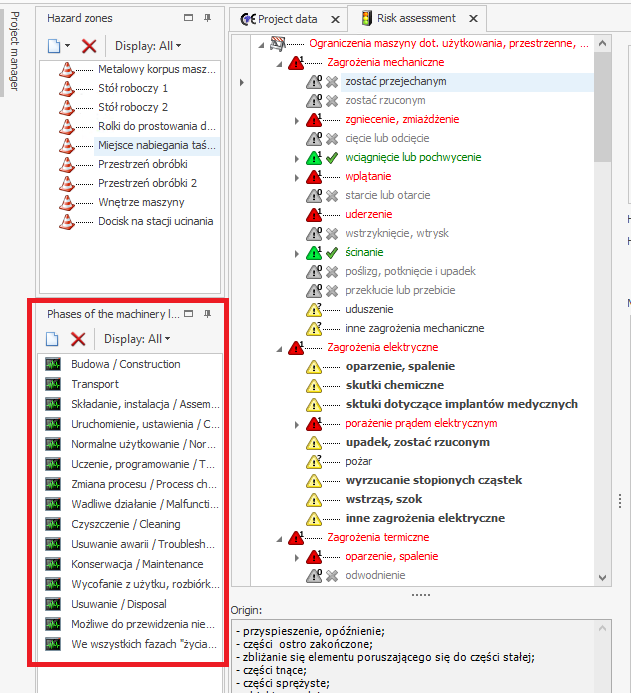Toggle green checkmark on ścinanie
The width and height of the screenshot is (631, 693).
click(x=331, y=252)
